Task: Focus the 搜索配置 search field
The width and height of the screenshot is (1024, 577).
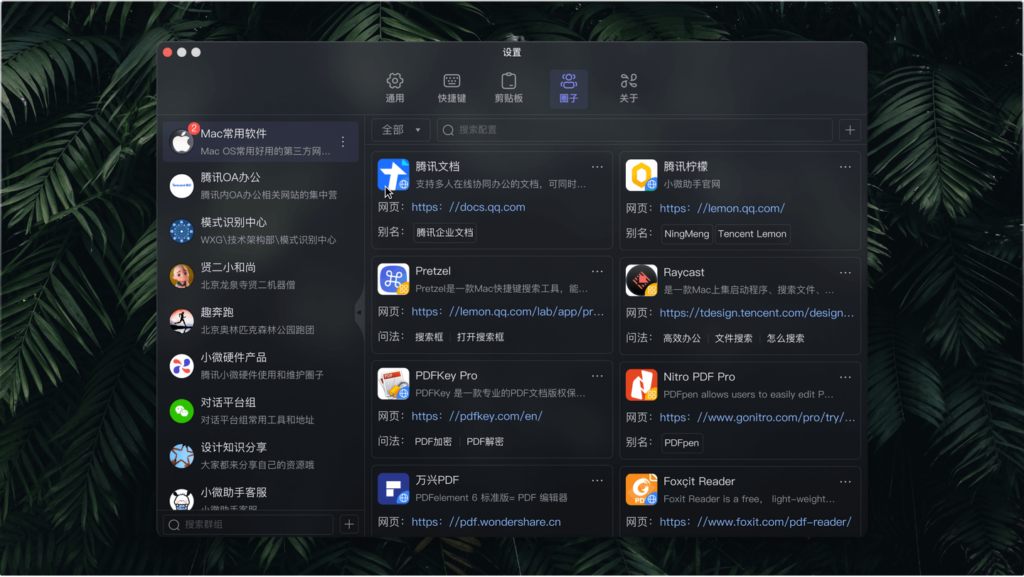Action: [x=634, y=130]
